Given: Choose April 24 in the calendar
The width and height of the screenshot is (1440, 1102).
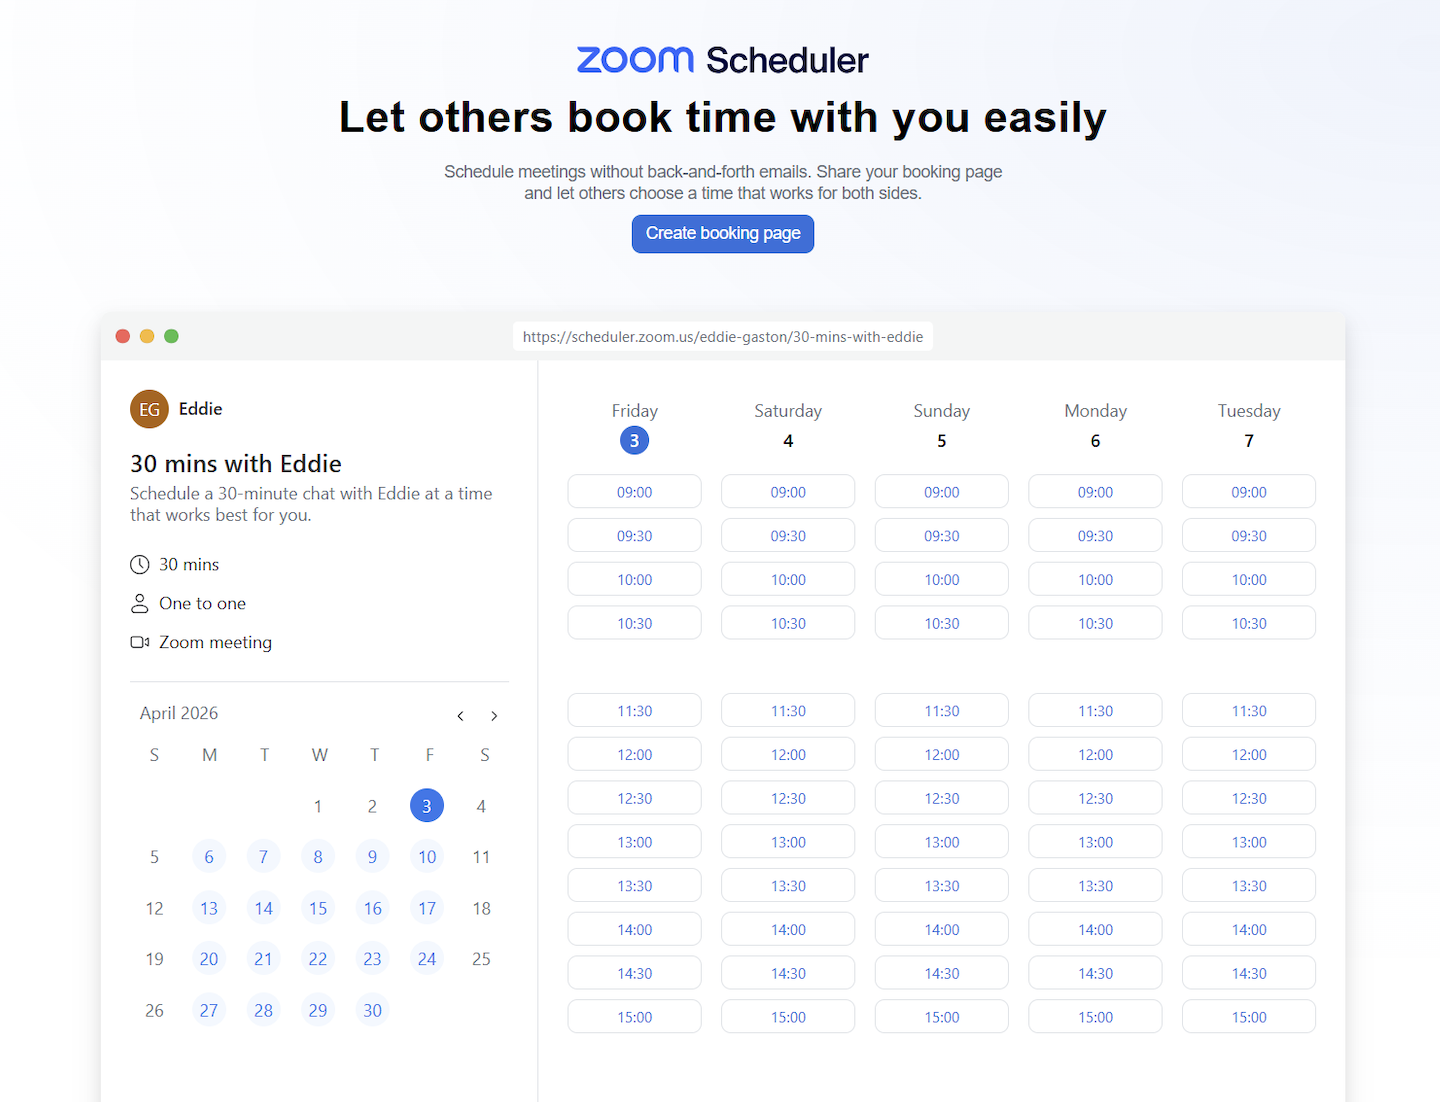Looking at the screenshot, I should pyautogui.click(x=427, y=959).
